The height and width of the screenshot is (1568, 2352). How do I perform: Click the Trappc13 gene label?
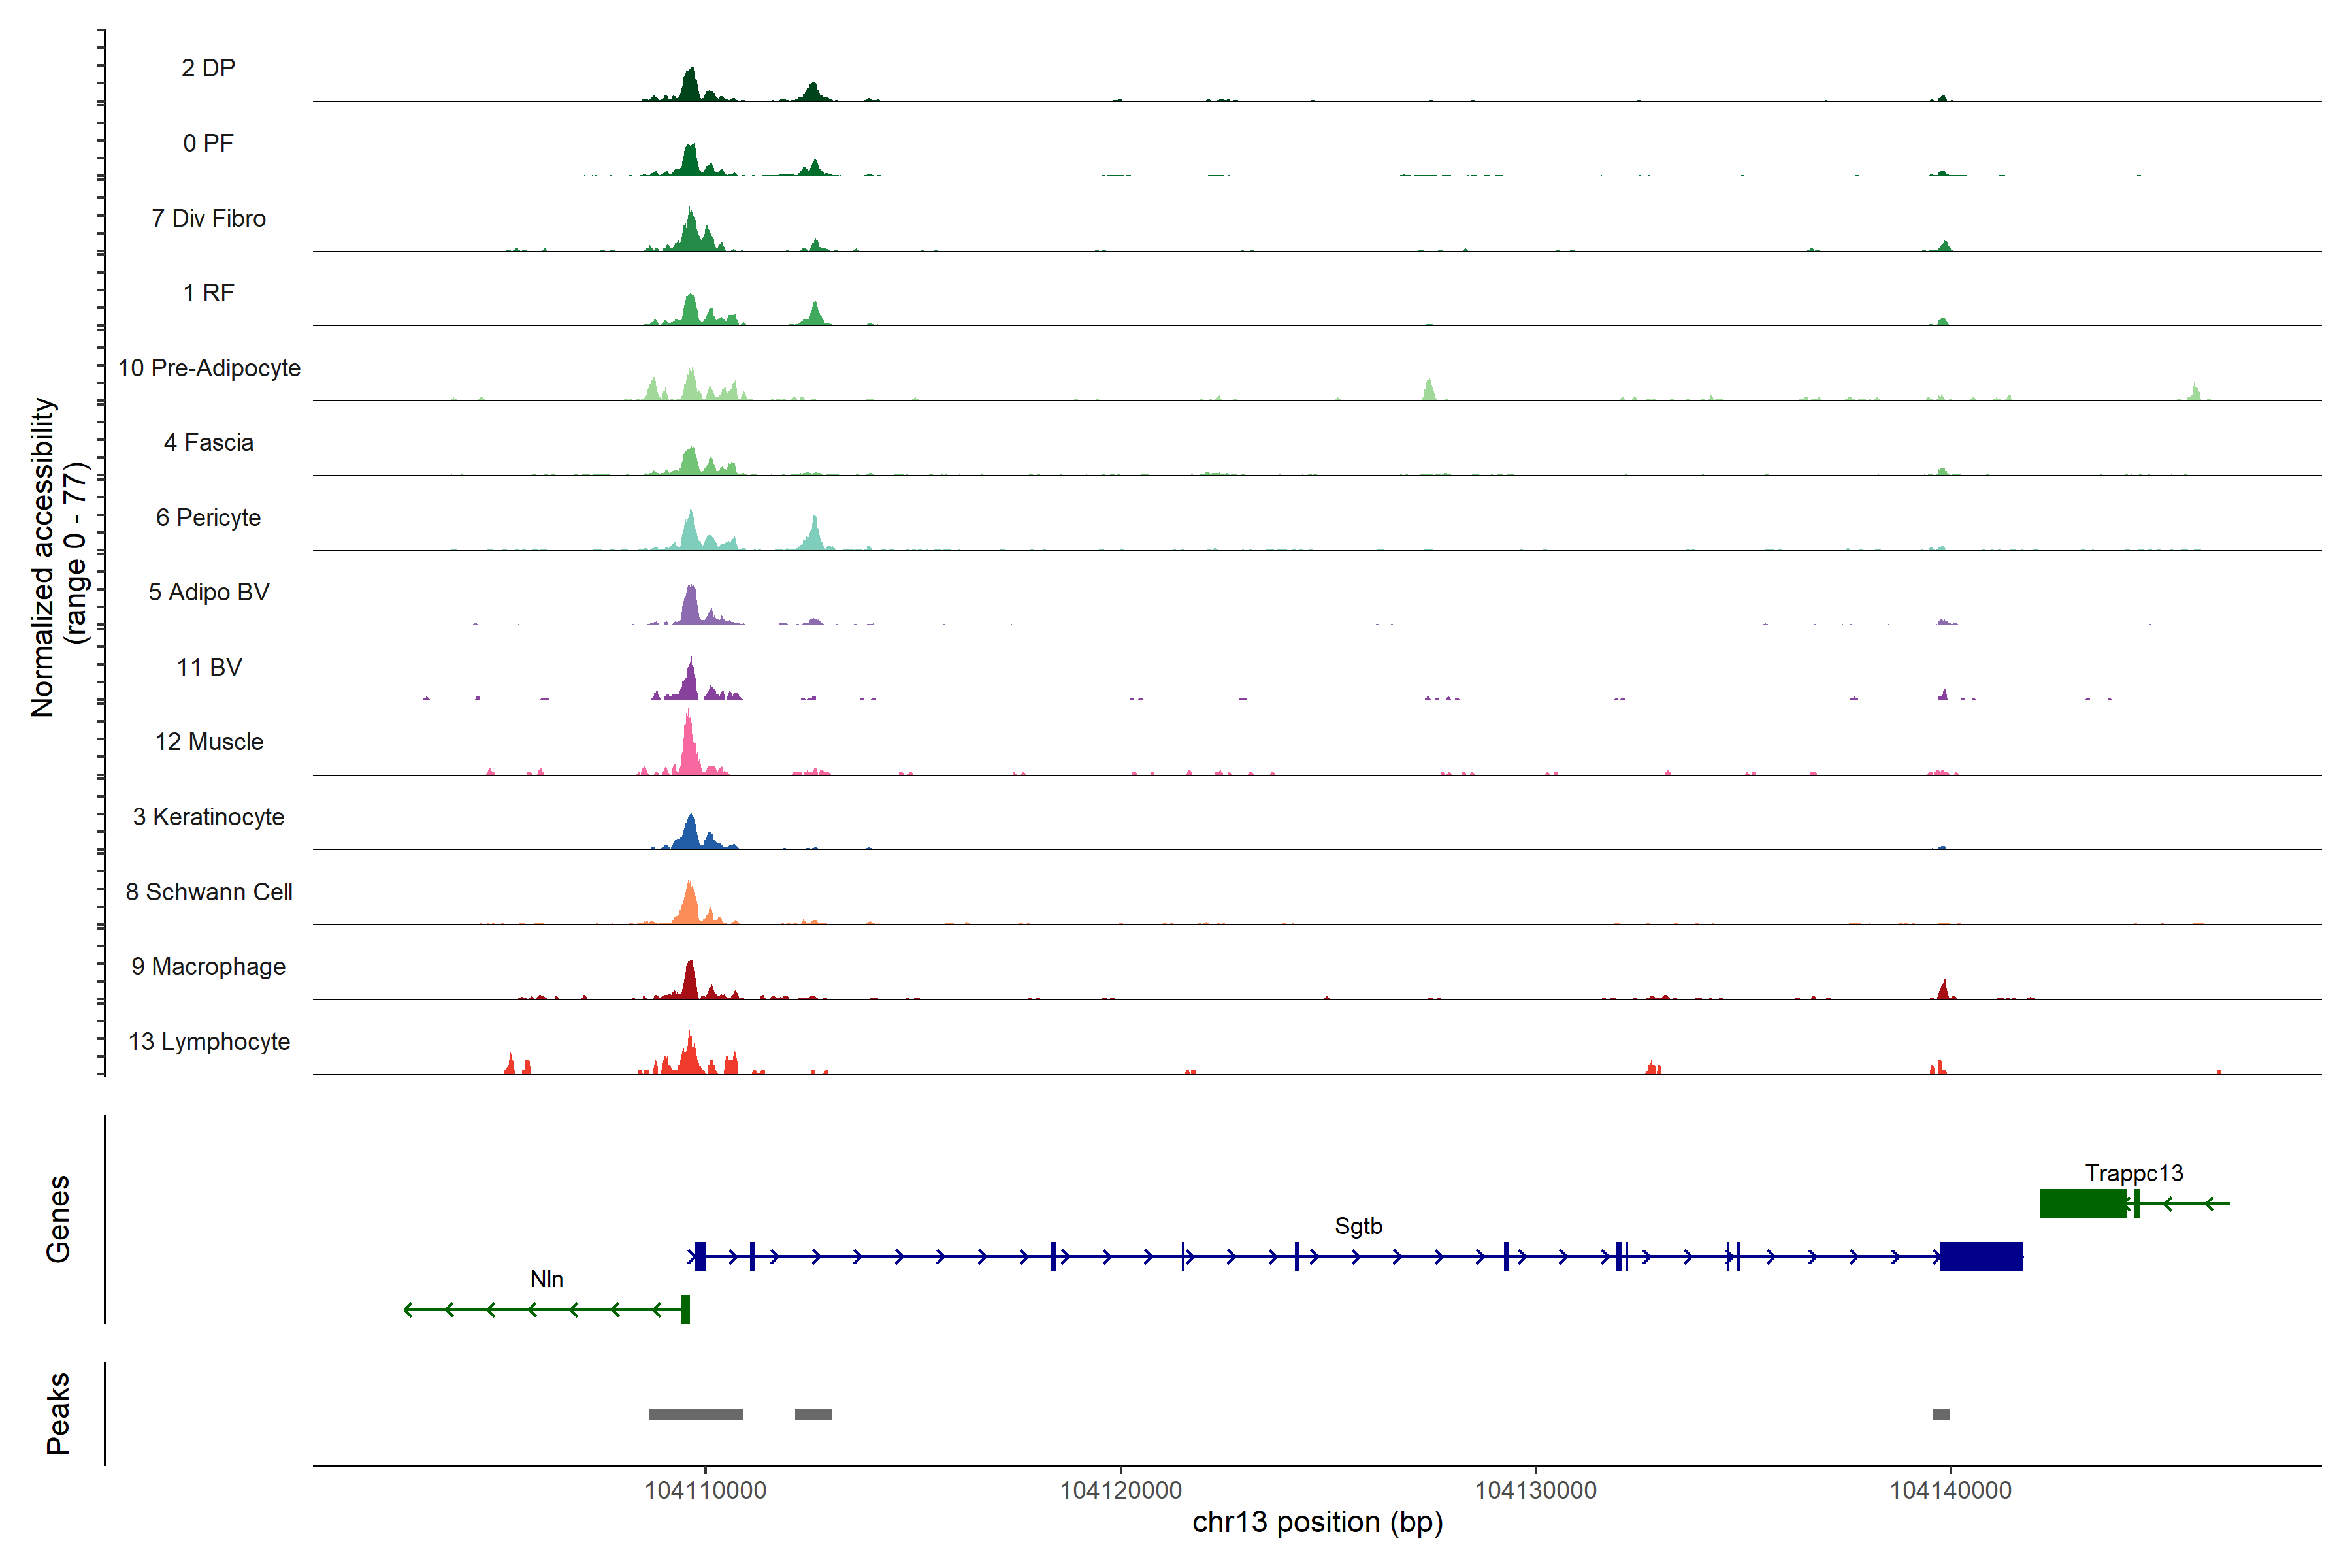[2133, 1173]
